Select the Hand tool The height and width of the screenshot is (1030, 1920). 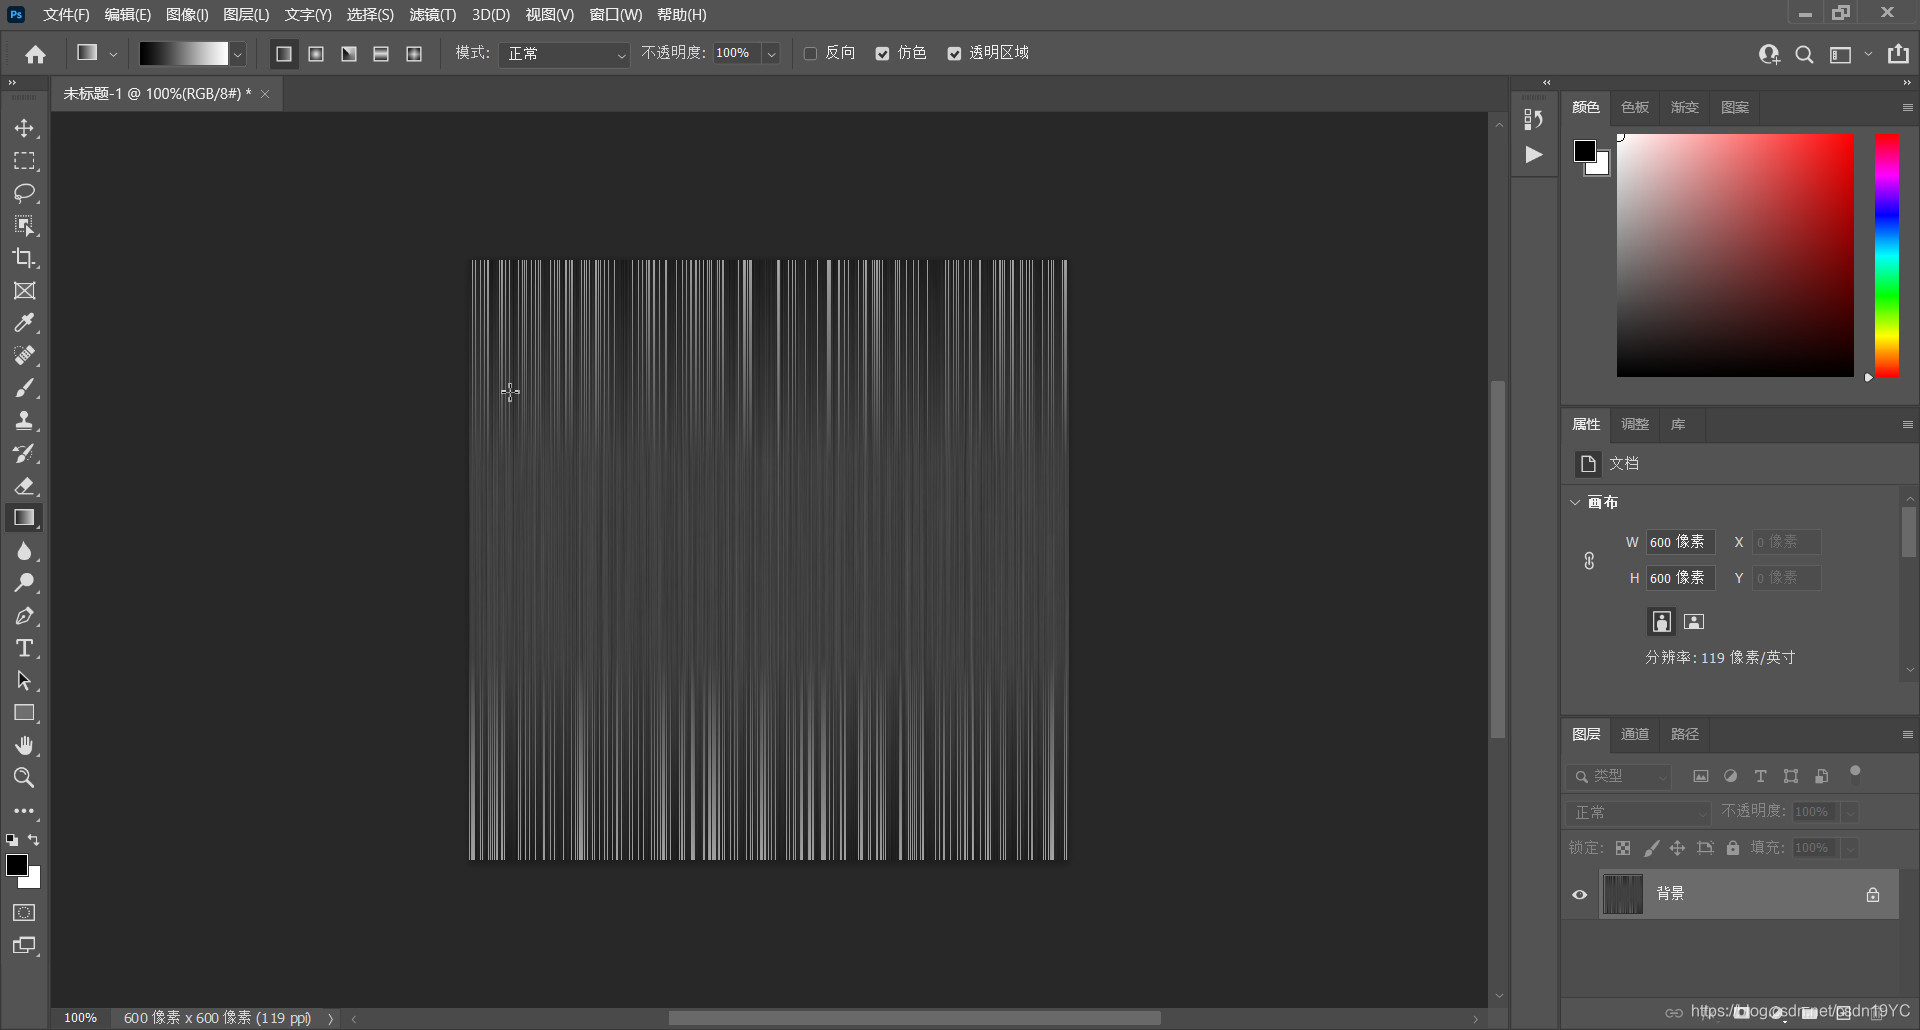coord(24,746)
